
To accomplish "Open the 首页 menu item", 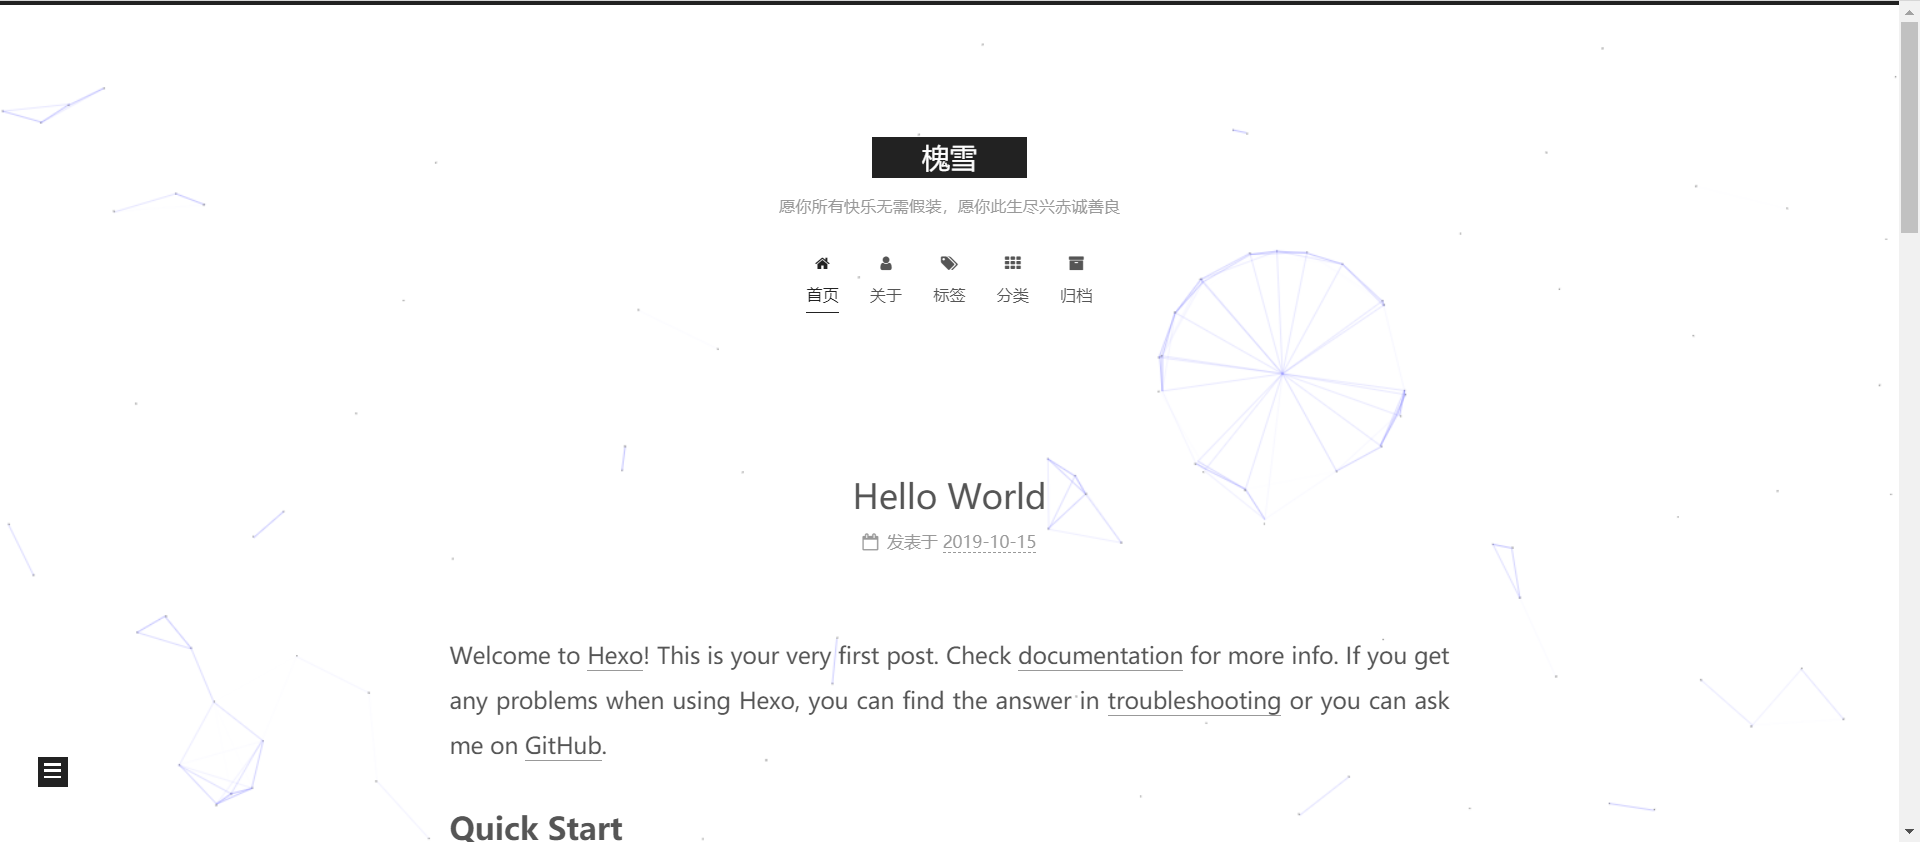I will click(822, 295).
